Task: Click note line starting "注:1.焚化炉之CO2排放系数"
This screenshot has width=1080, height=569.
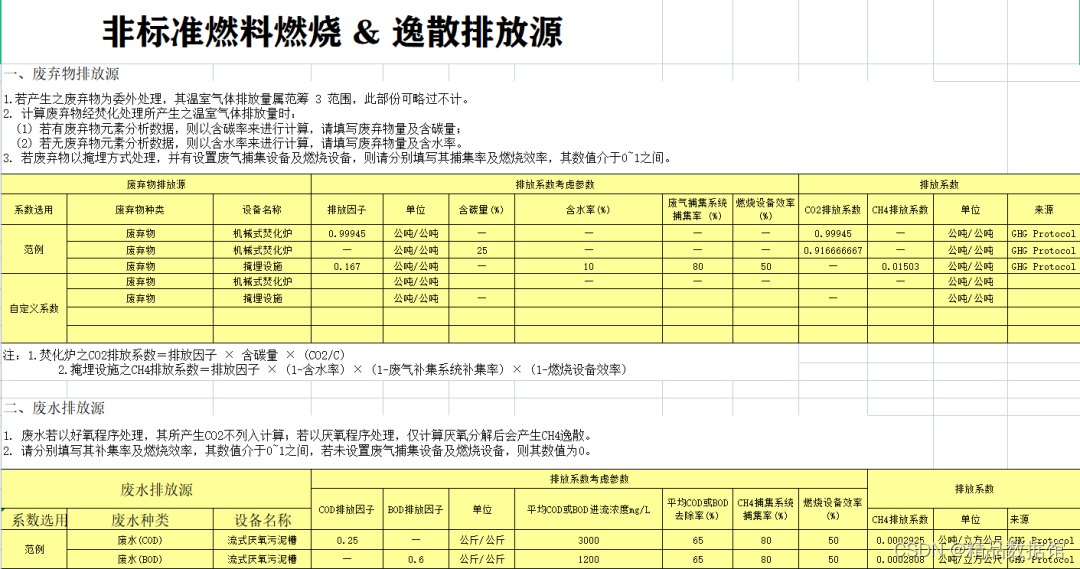Action: [174, 355]
